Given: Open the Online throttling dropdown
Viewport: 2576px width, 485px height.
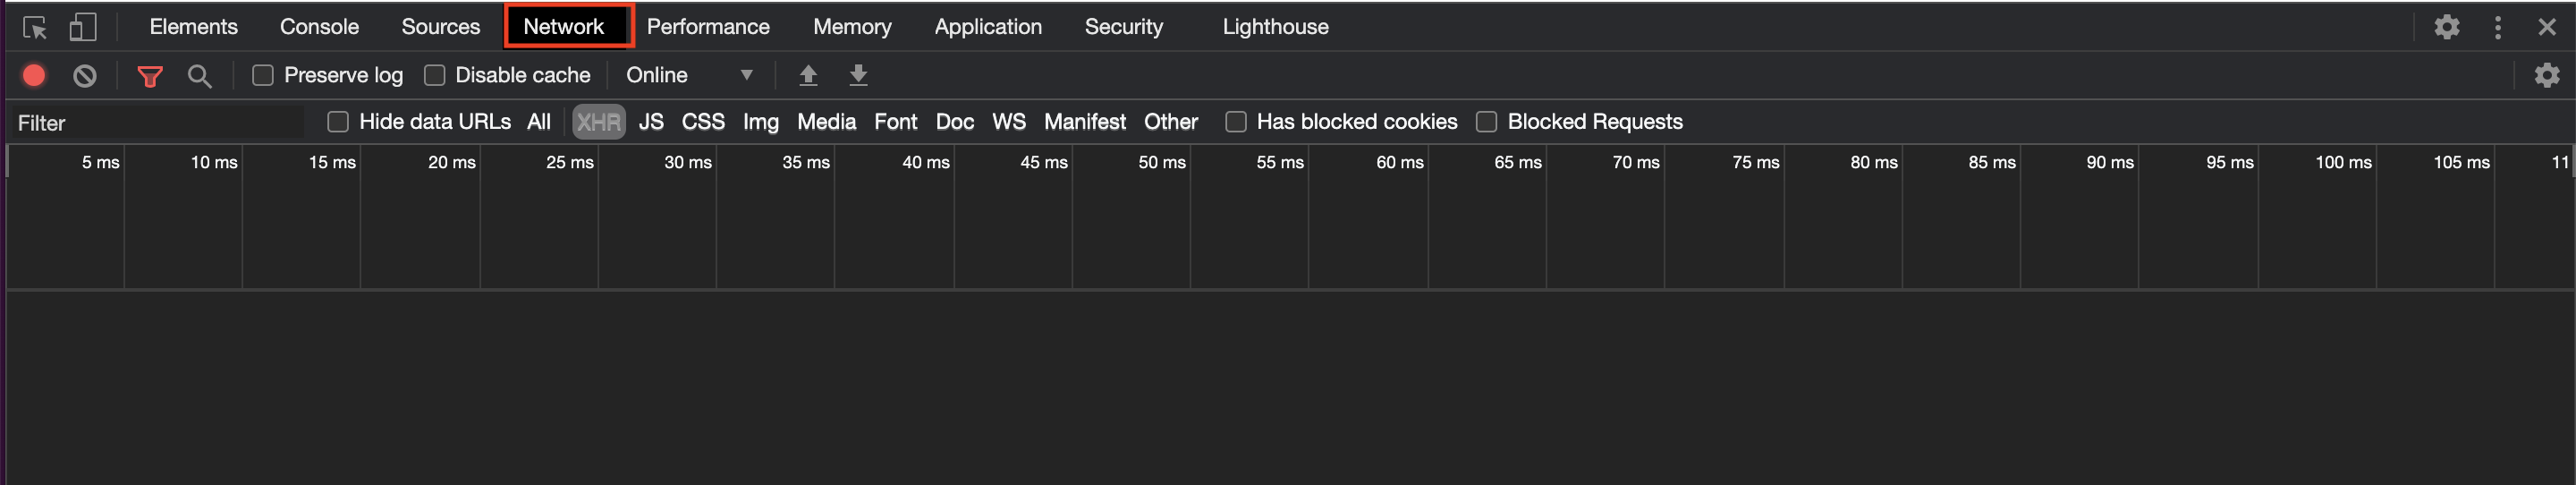Looking at the screenshot, I should pyautogui.click(x=690, y=75).
